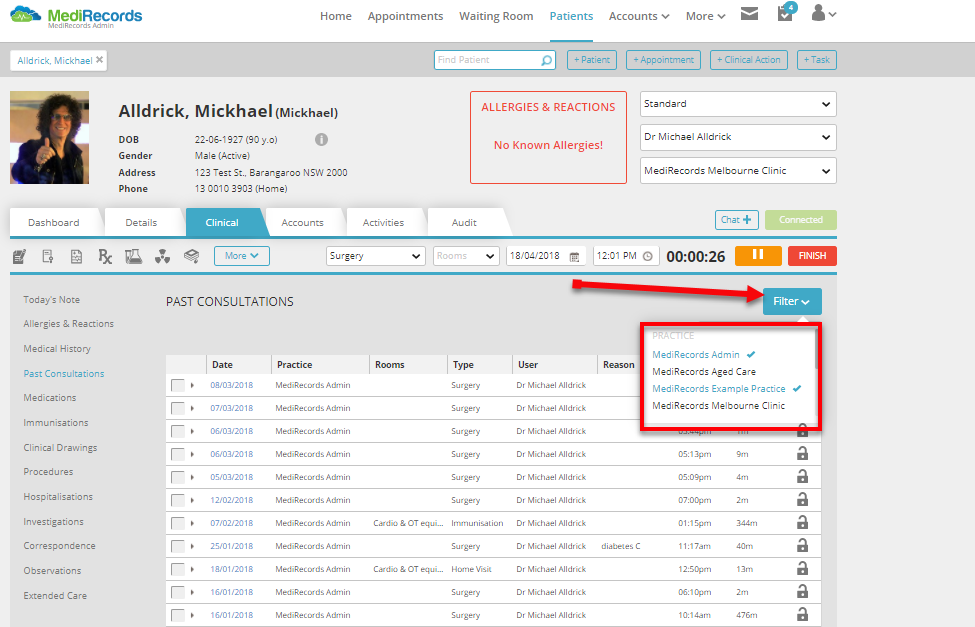975x627 pixels.
Task: Click the red FINISH button
Action: click(813, 256)
